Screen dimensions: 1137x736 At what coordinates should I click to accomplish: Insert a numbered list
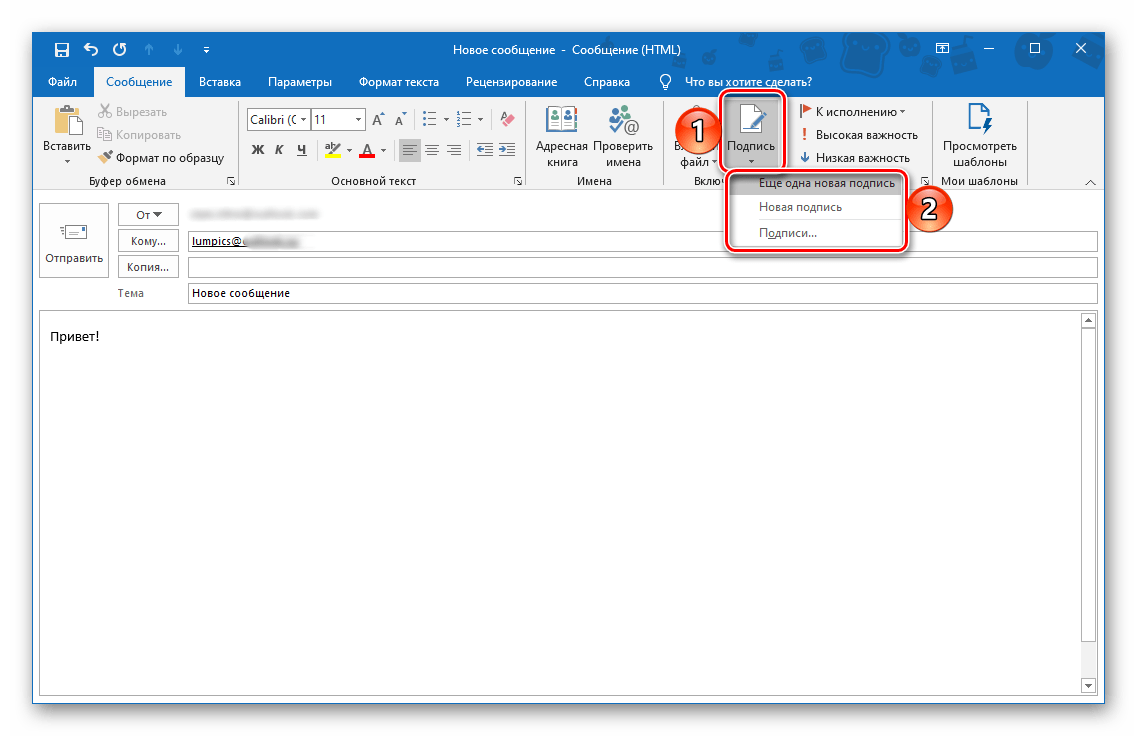coord(464,120)
